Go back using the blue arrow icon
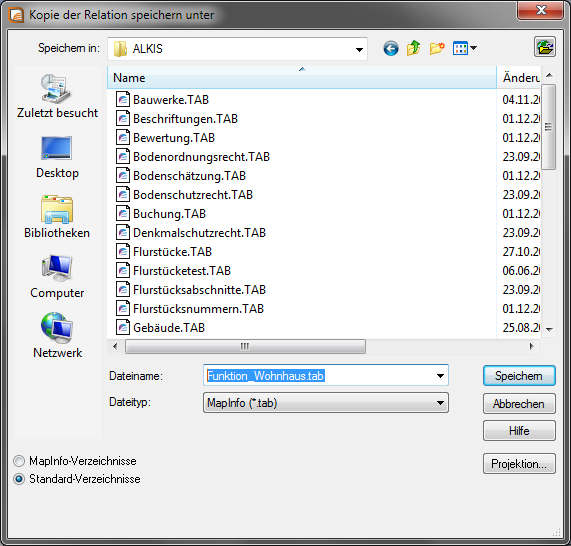This screenshot has height=546, width=571. click(x=391, y=48)
